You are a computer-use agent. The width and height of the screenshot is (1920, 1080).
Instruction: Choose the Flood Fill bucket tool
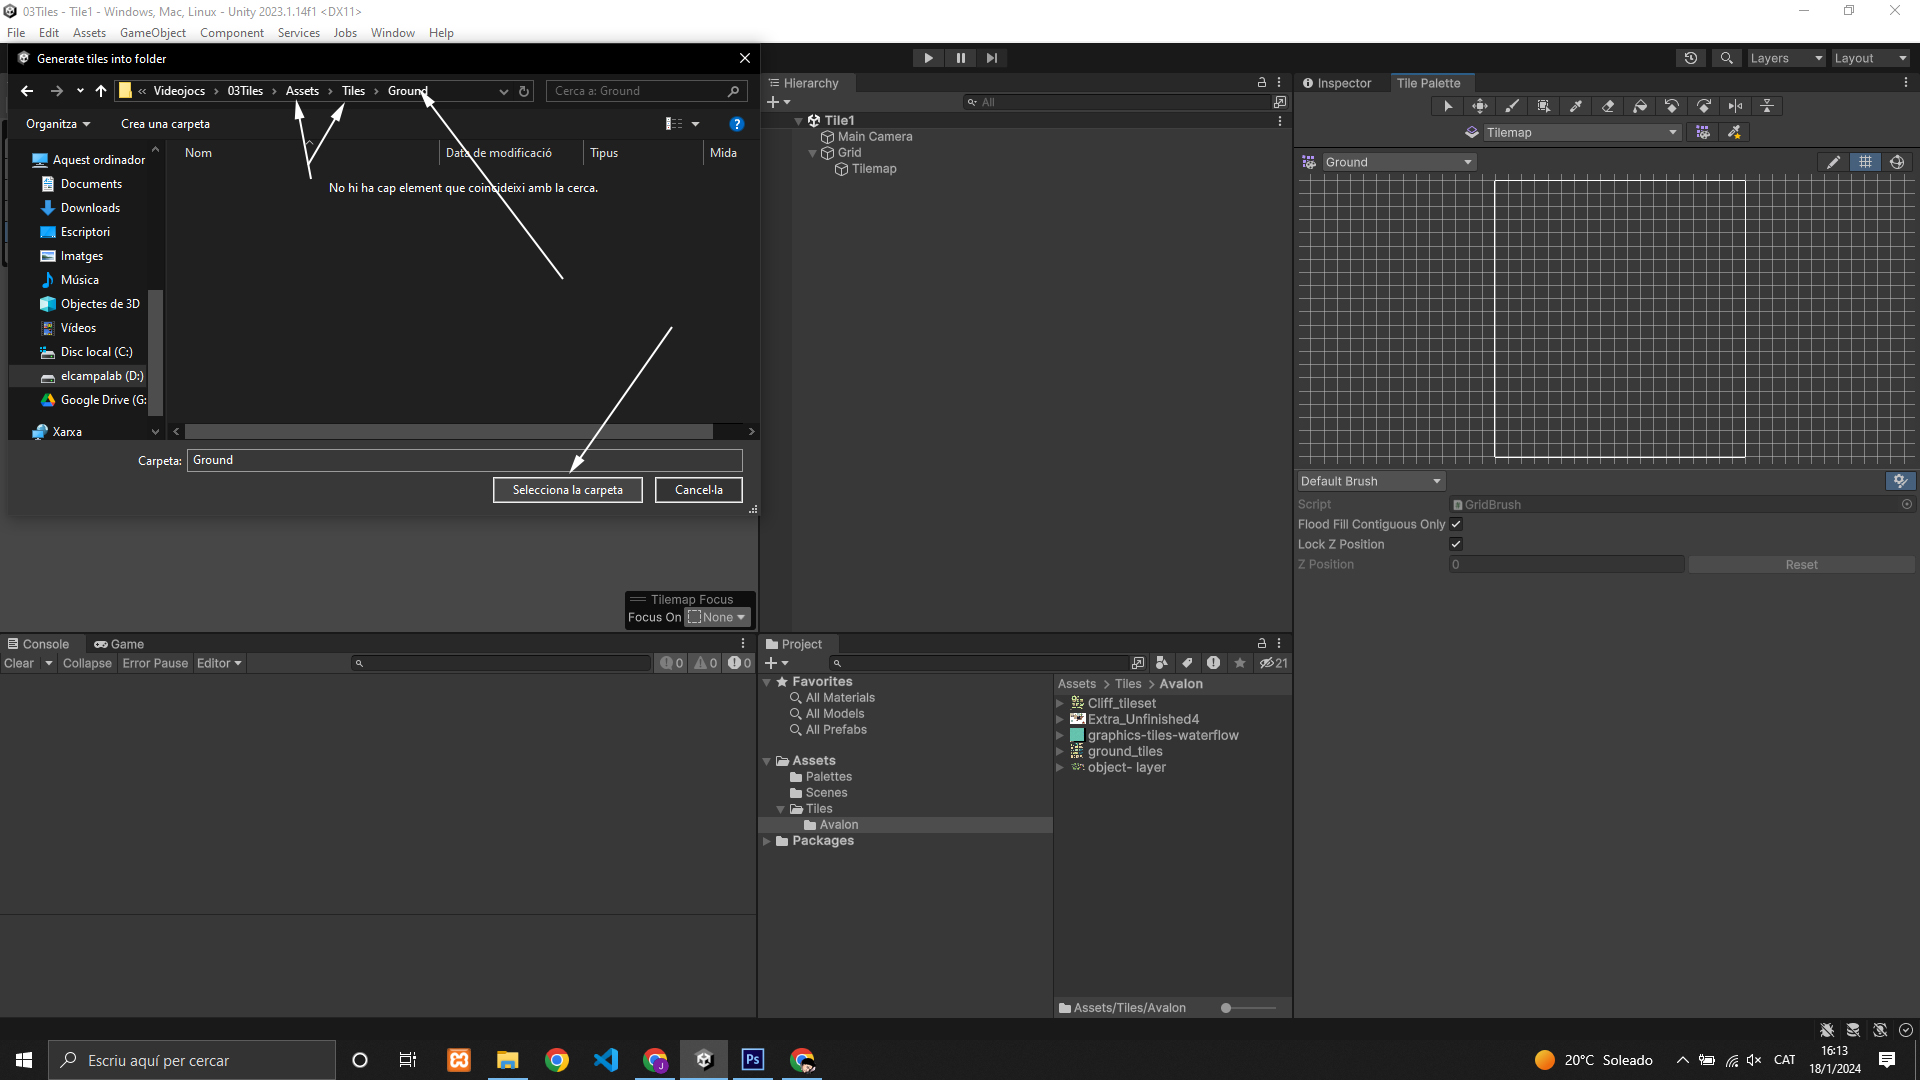coord(1639,106)
